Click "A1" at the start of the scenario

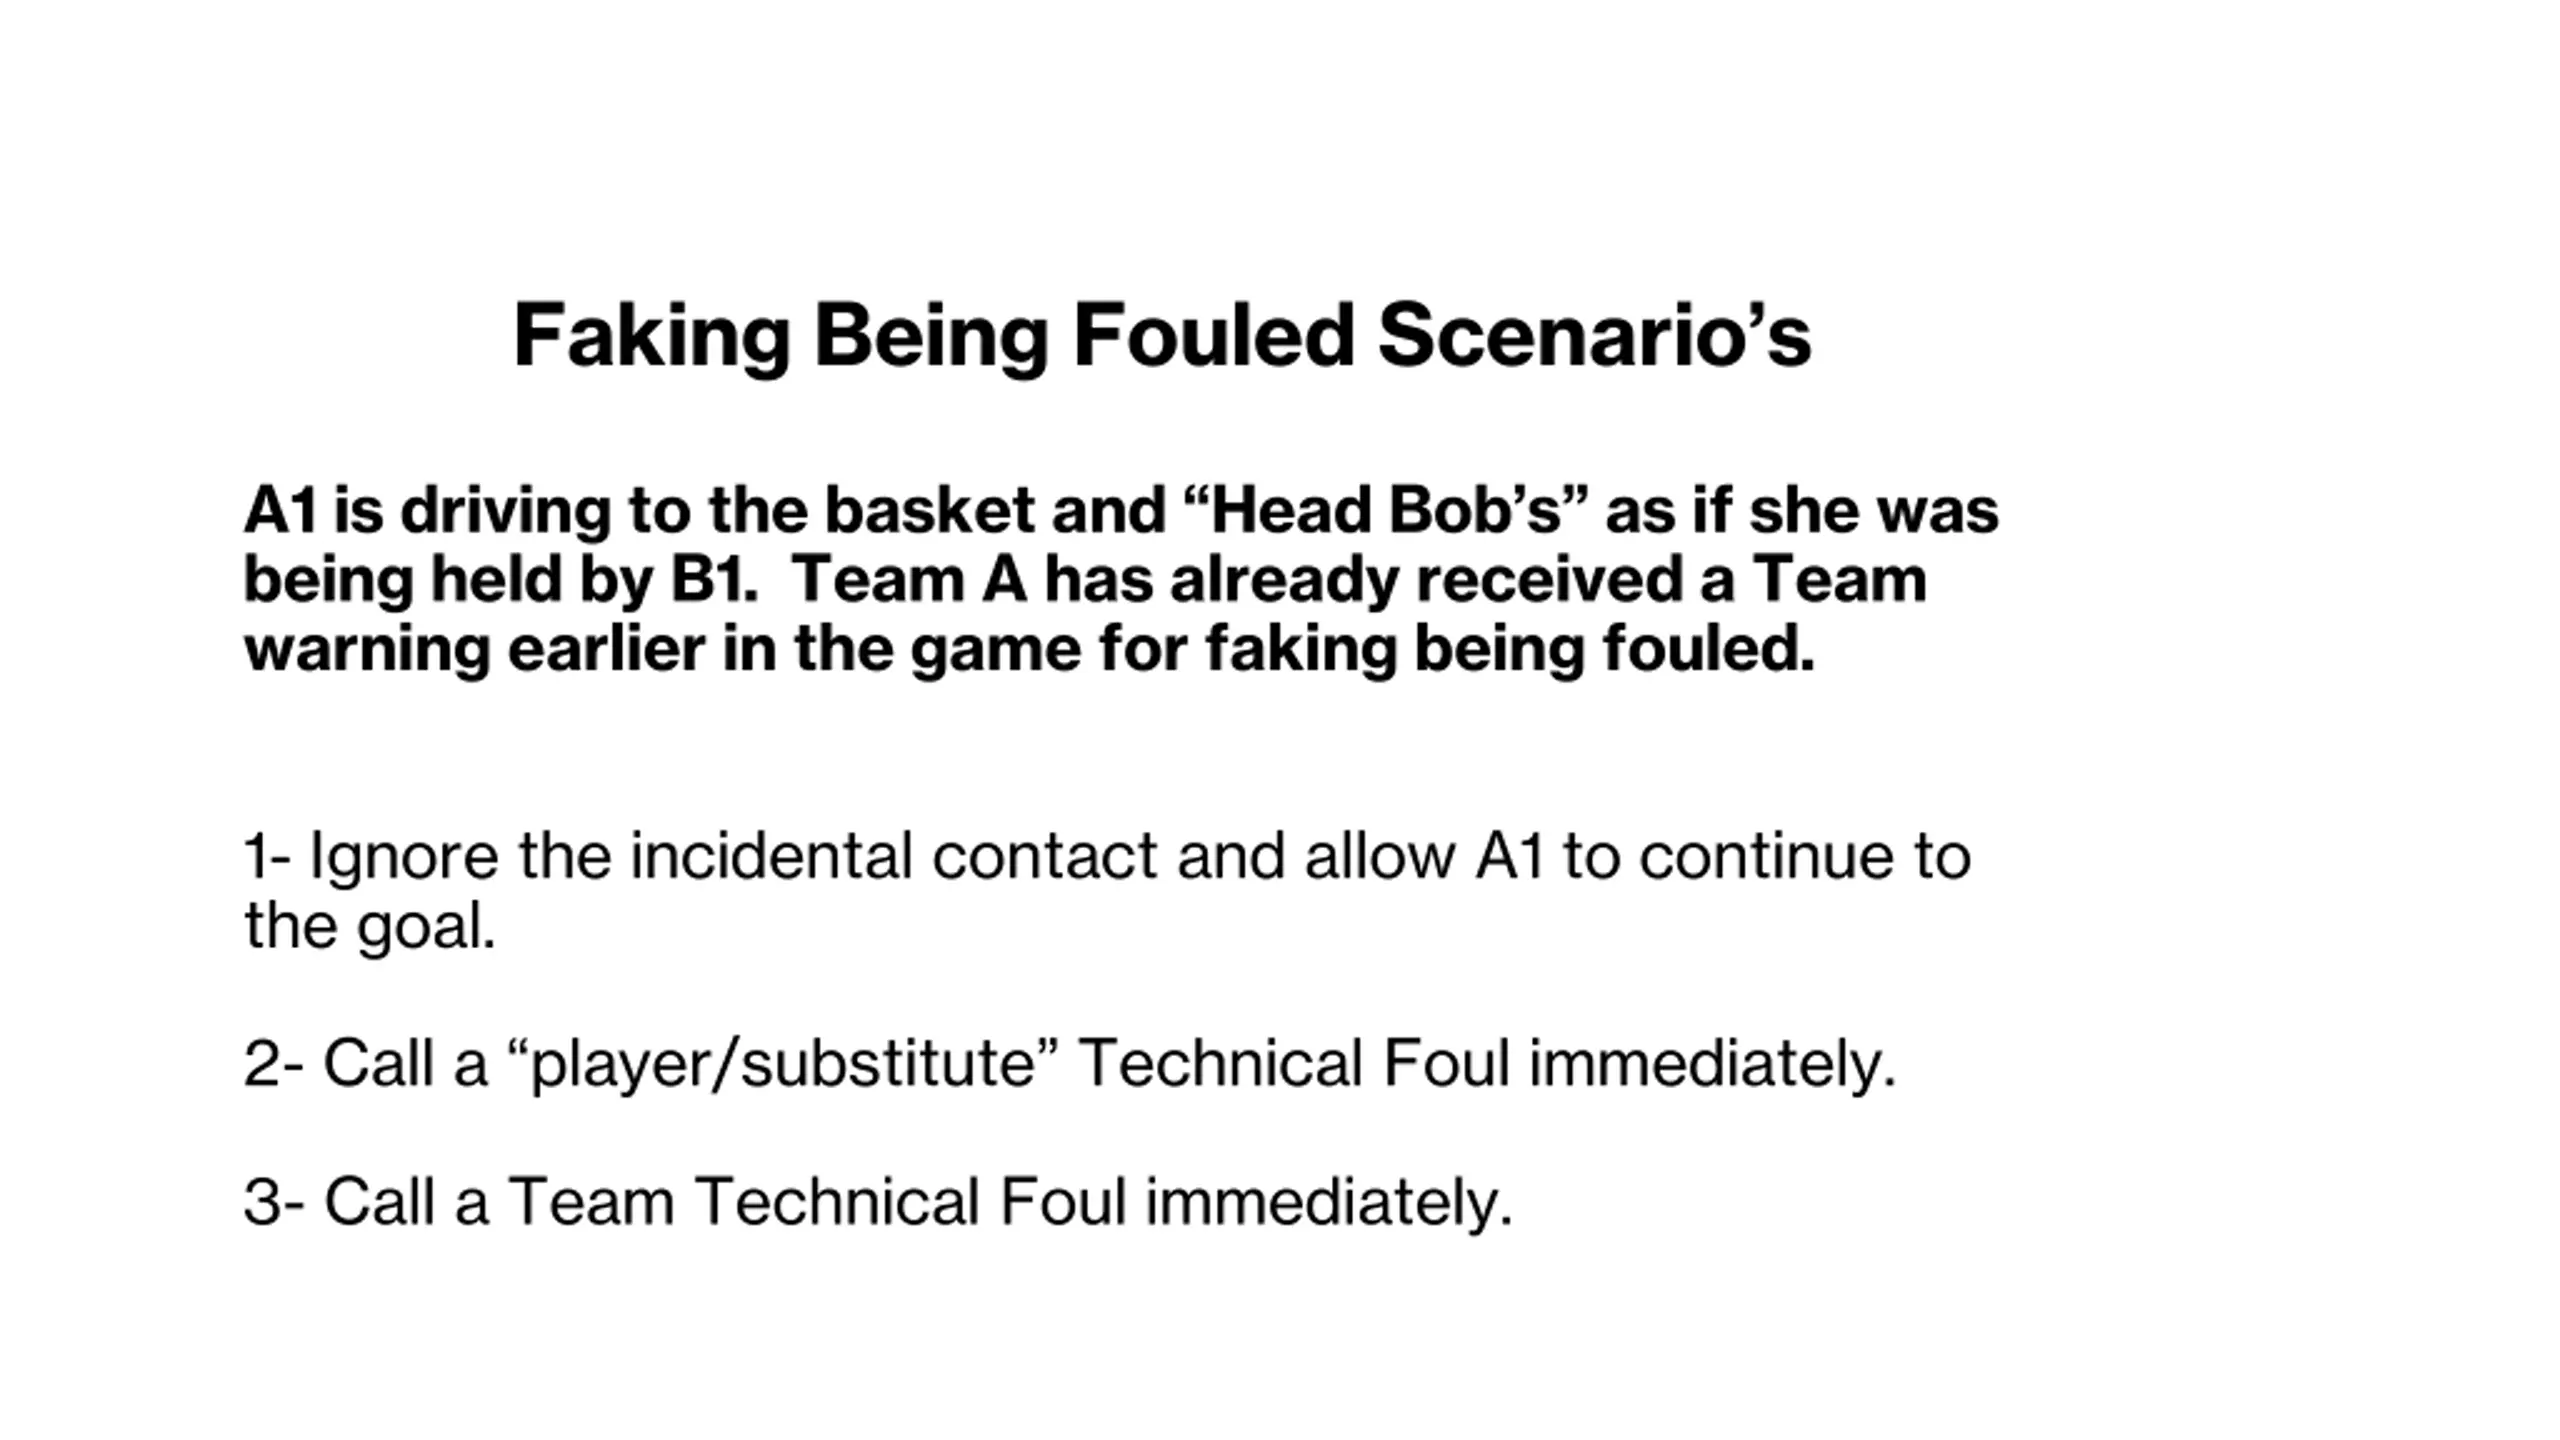[280, 511]
